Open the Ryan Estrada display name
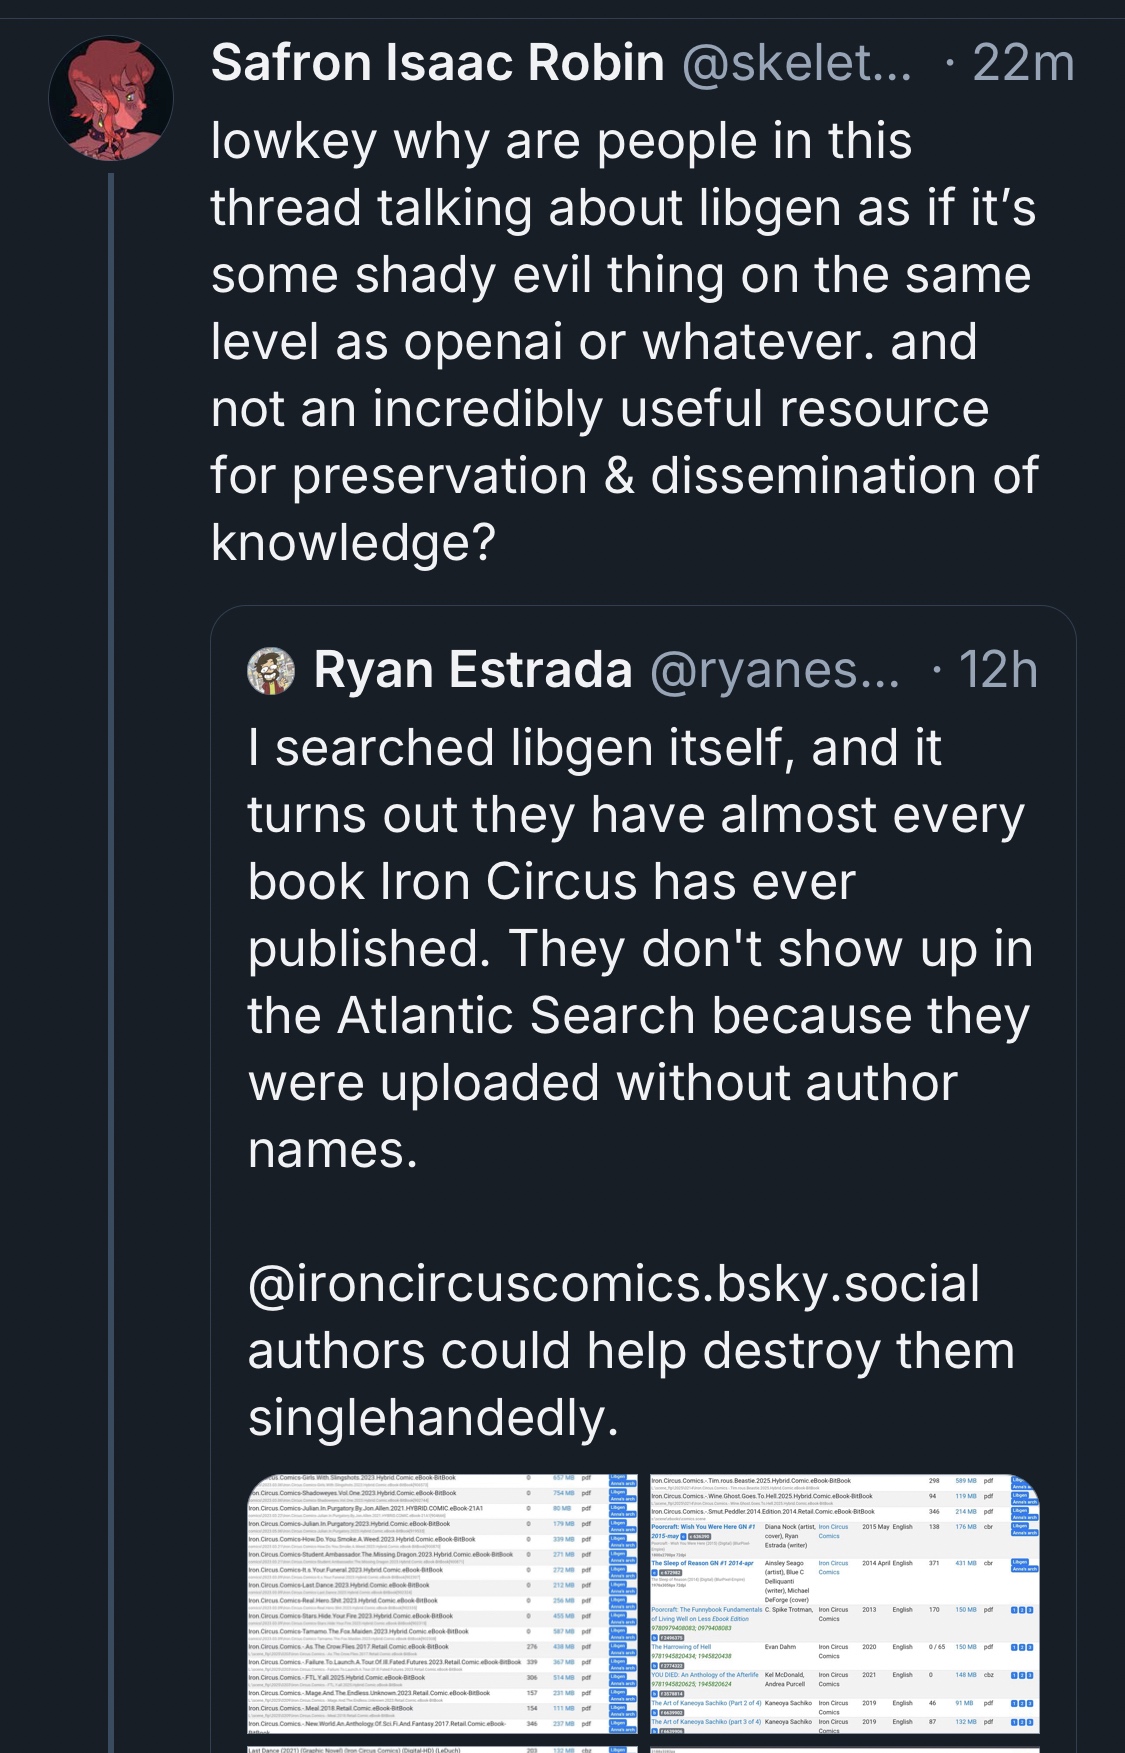Screen dimensions: 1125x1753 click(x=473, y=669)
